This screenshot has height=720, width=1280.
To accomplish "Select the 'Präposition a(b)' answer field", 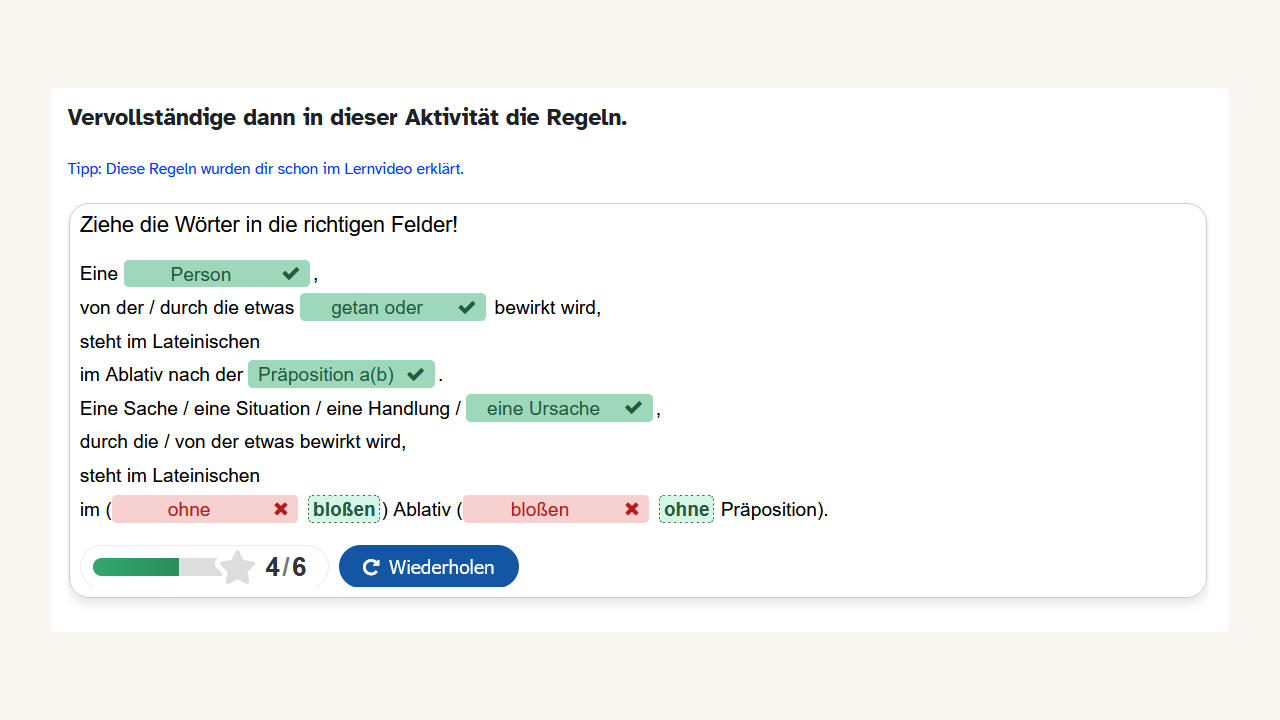I will (x=326, y=375).
